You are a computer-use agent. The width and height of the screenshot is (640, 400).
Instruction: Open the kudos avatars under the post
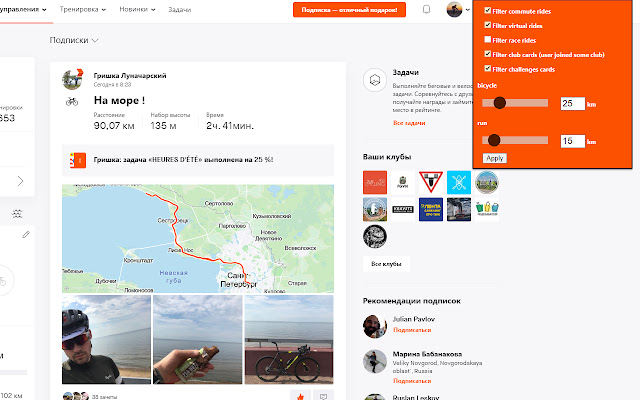tap(76, 396)
